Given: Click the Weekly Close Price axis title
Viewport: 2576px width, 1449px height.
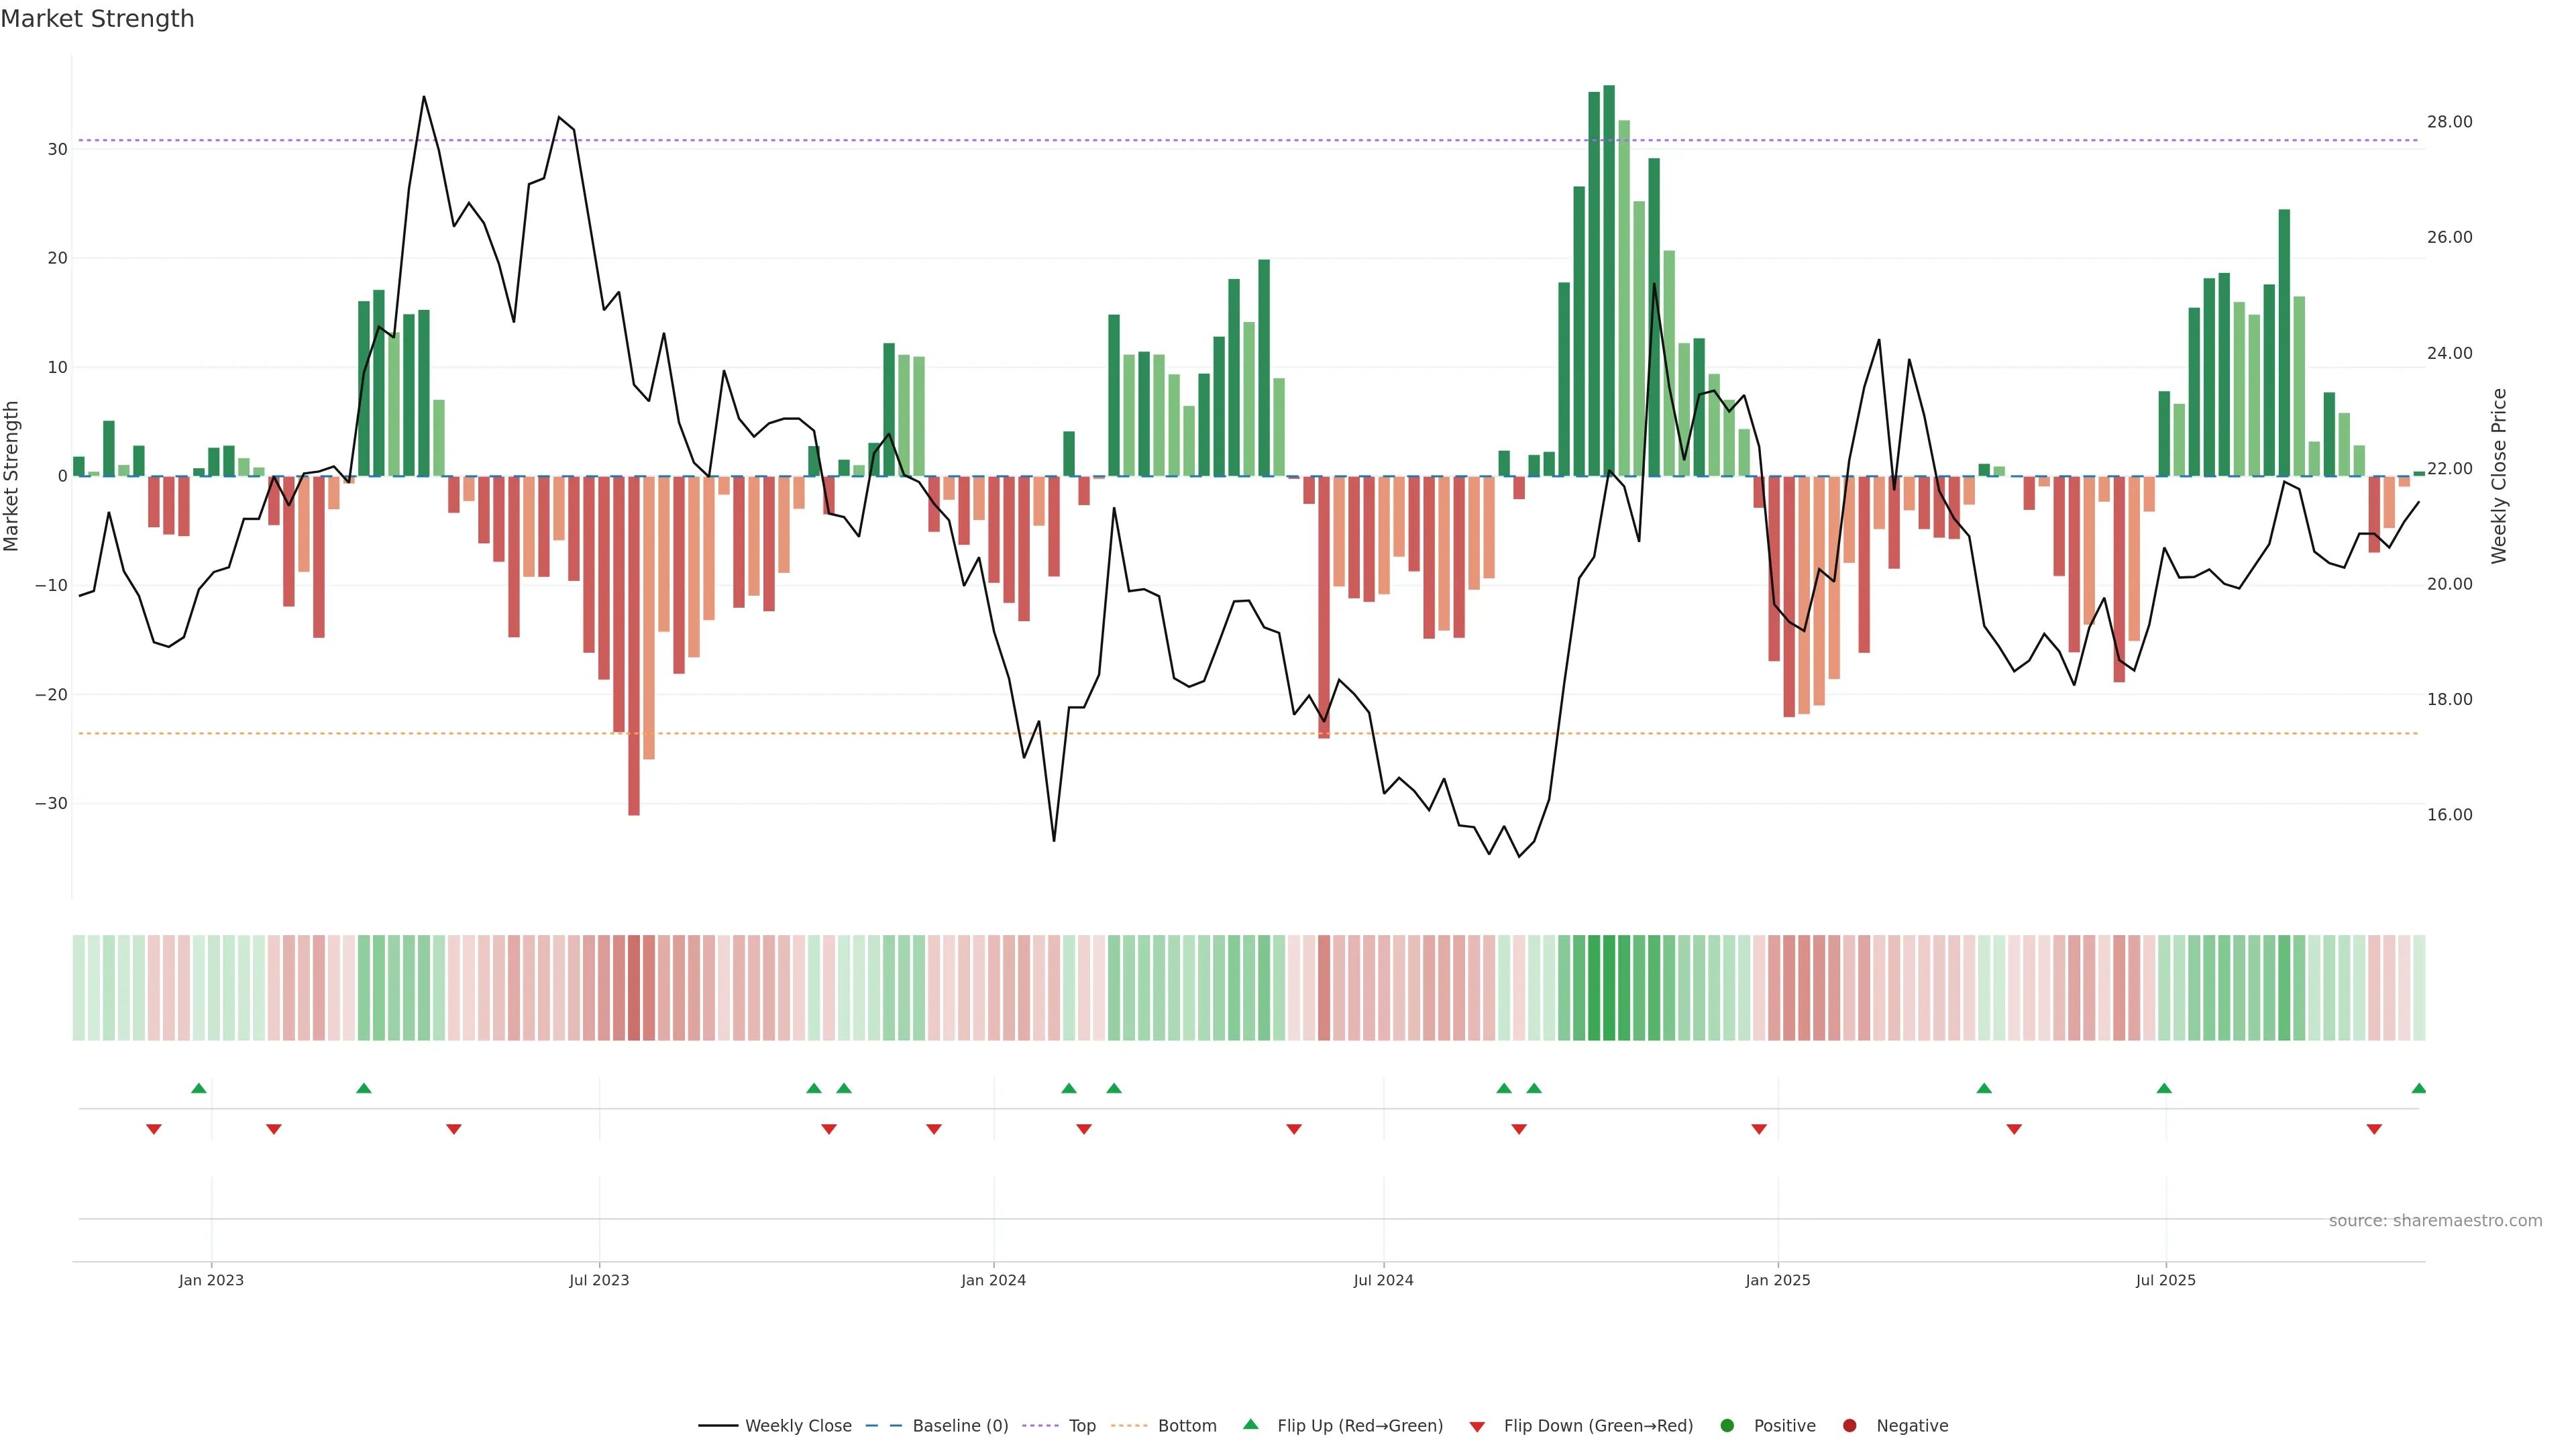Looking at the screenshot, I should (x=2499, y=476).
